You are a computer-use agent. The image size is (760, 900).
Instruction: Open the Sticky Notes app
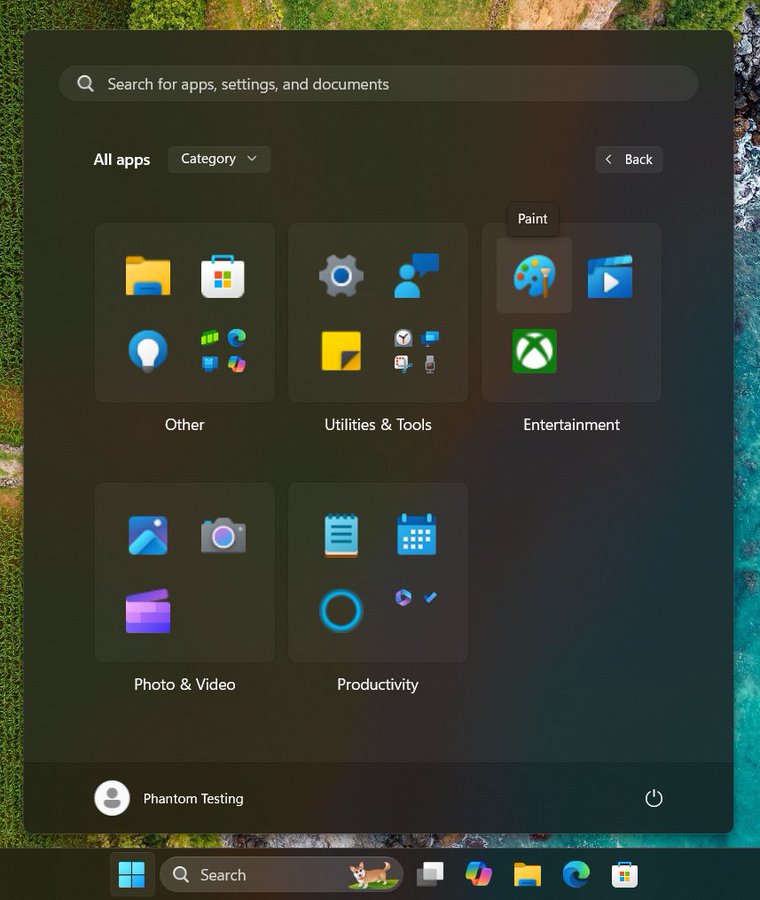click(x=341, y=351)
